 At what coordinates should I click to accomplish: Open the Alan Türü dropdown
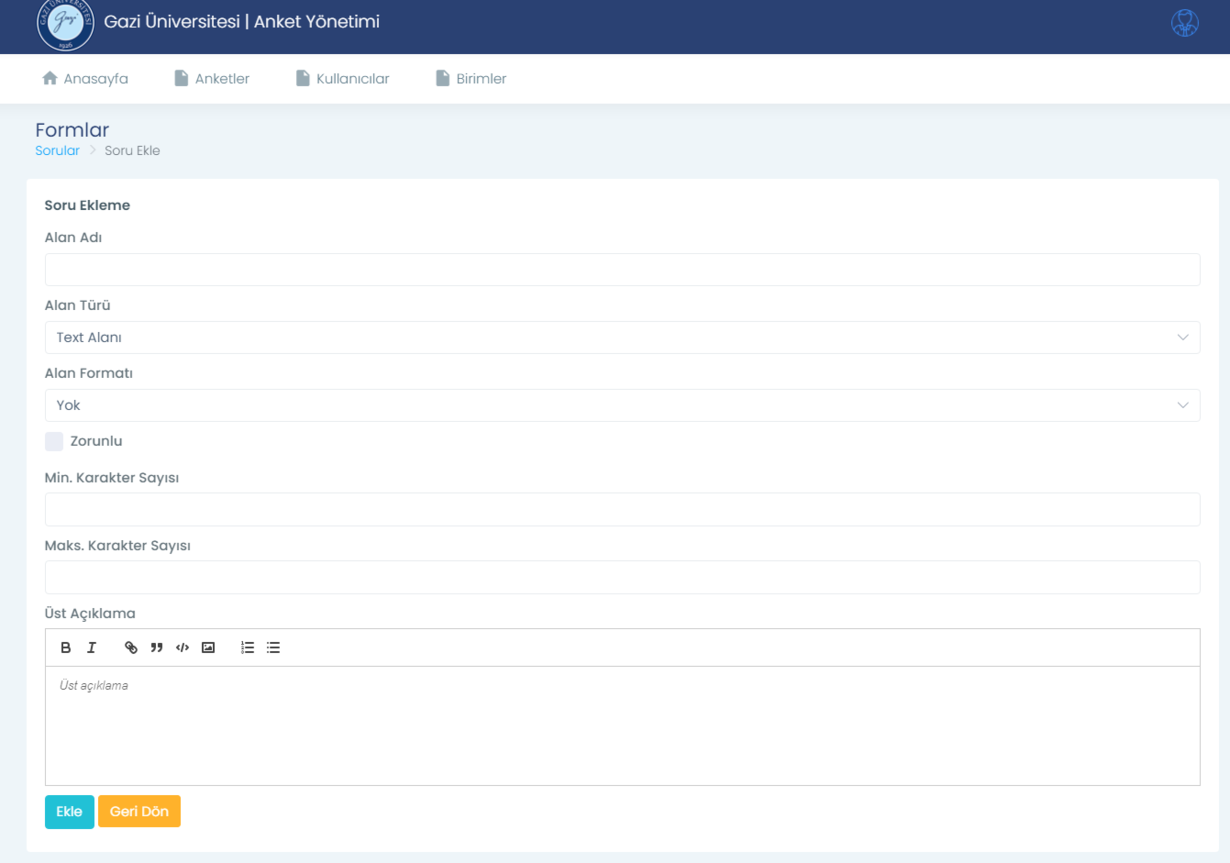pos(622,338)
